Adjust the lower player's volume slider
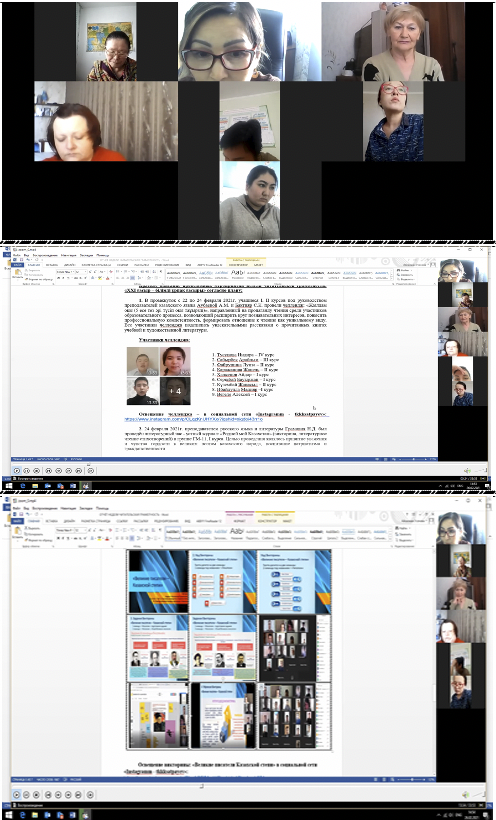Screen dimensions: 496x820 point(479,794)
